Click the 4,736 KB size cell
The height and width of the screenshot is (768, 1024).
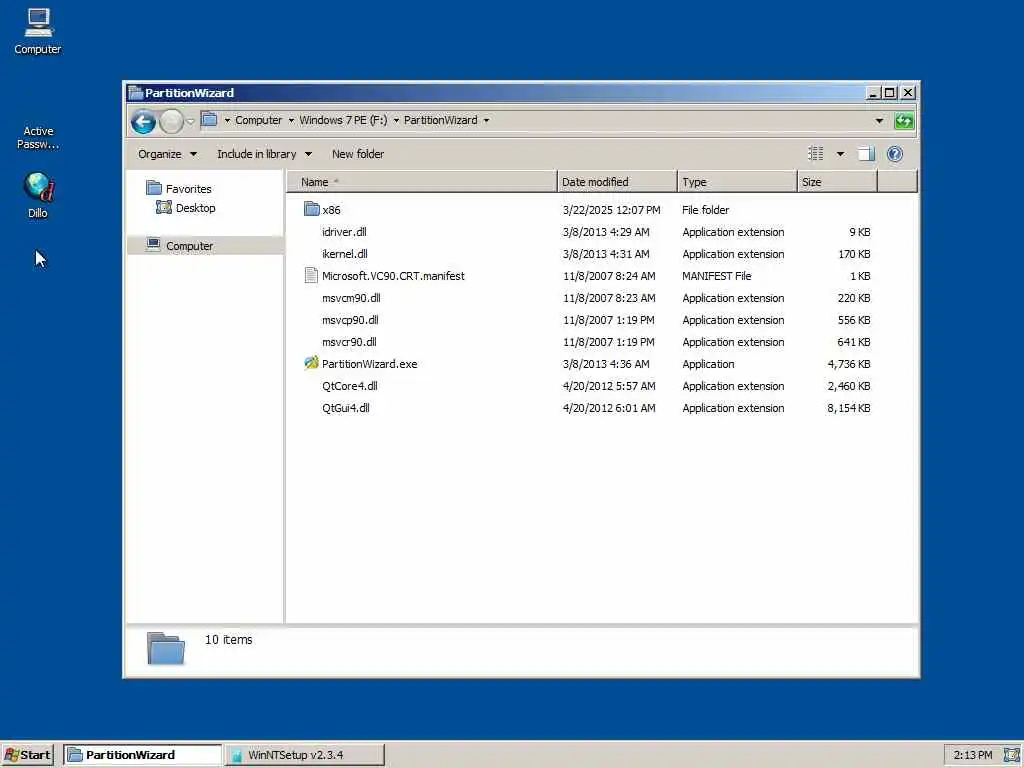pos(849,364)
